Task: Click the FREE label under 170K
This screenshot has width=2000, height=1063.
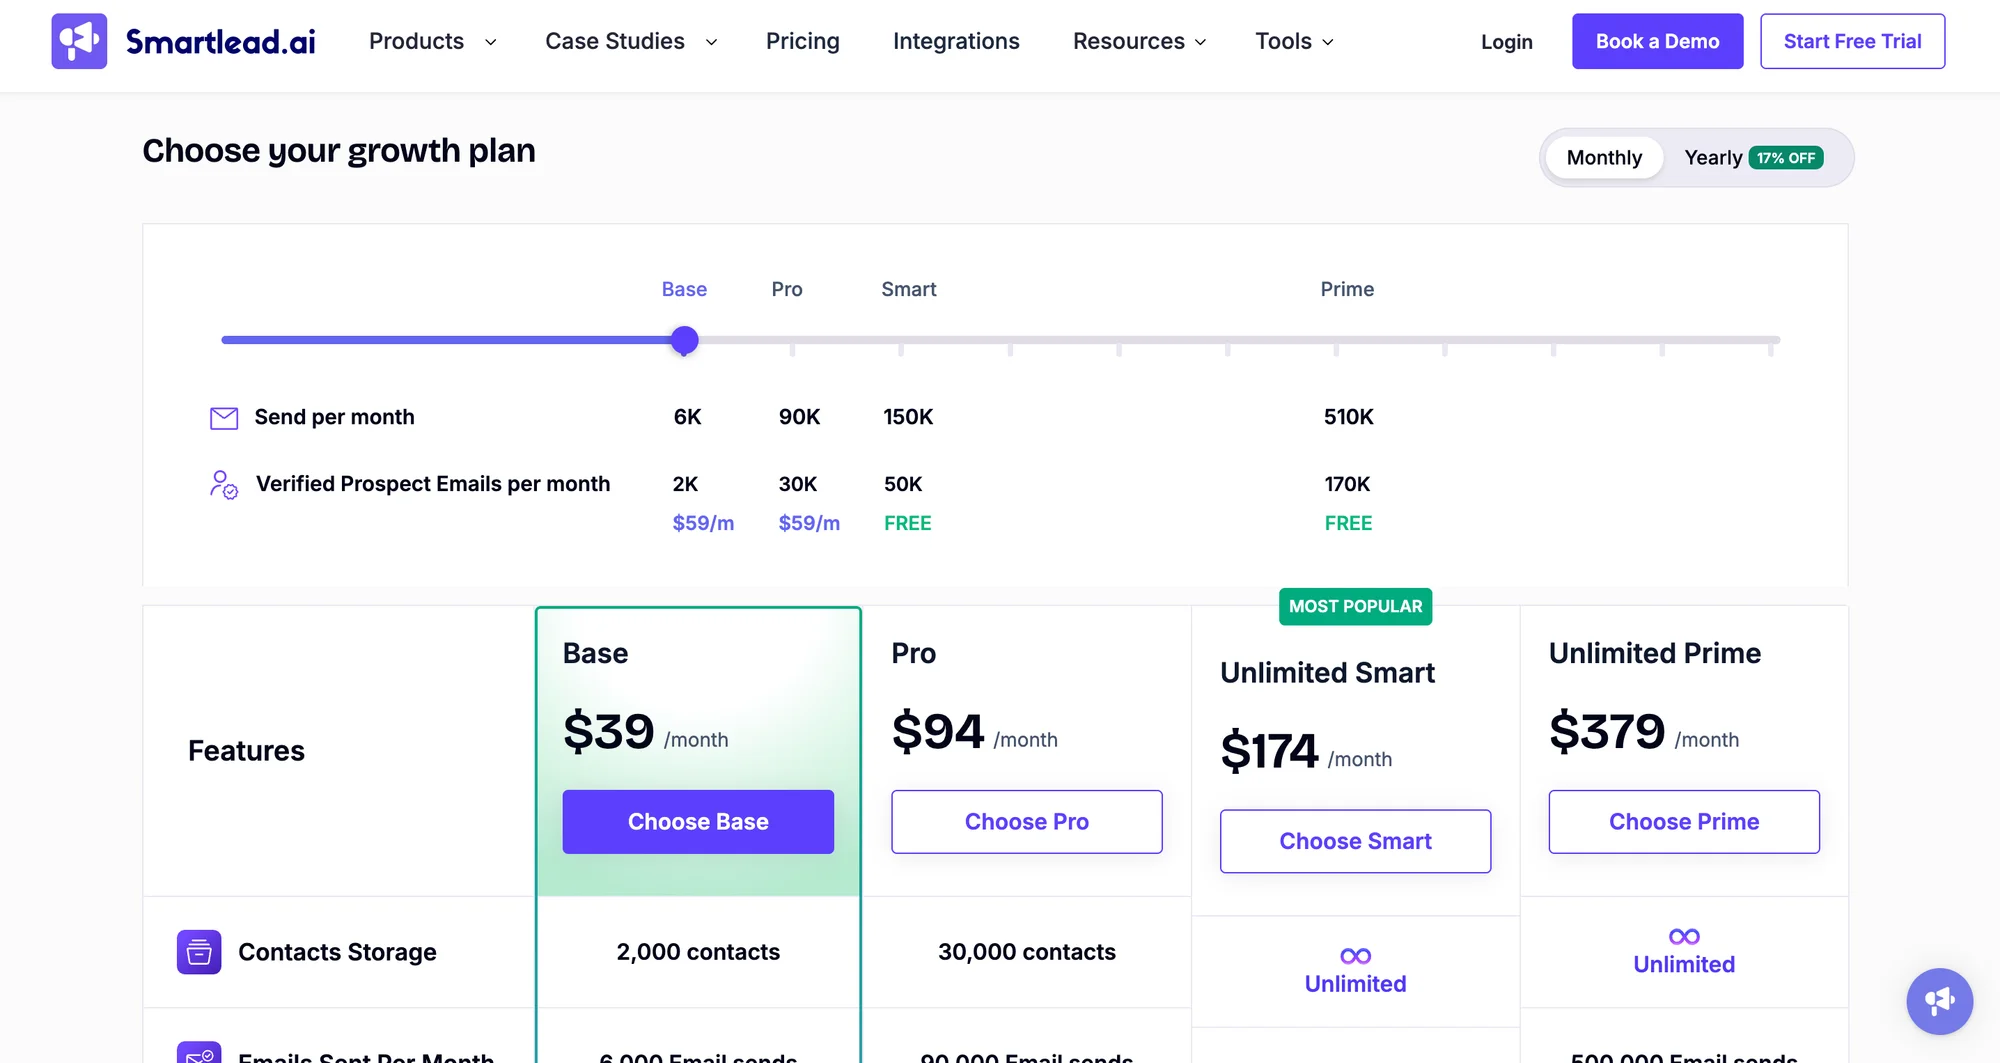Action: 1348,523
